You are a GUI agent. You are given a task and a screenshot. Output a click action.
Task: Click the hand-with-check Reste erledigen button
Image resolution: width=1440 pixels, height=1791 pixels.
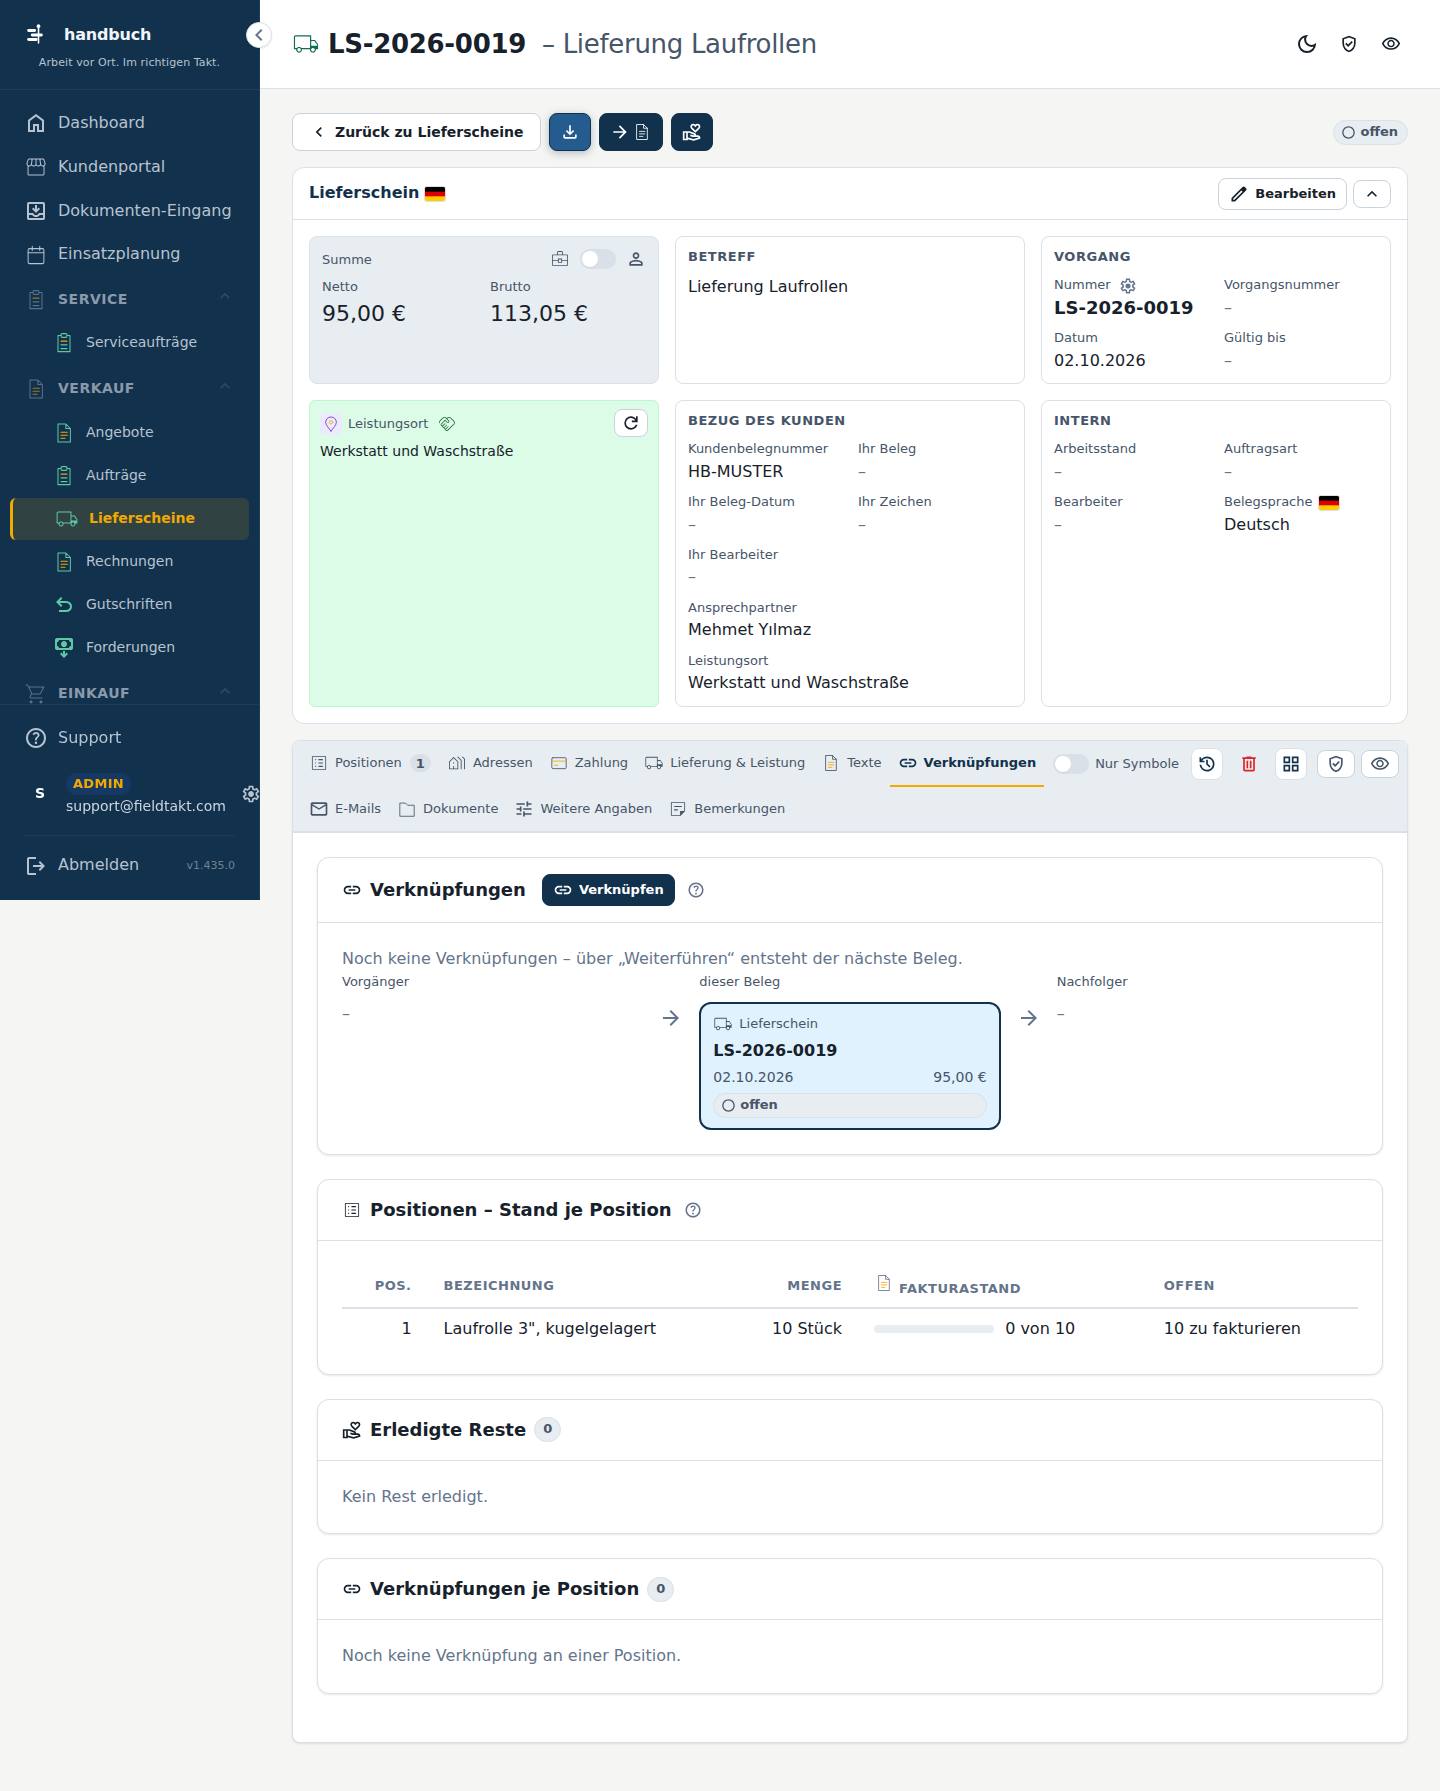(692, 132)
